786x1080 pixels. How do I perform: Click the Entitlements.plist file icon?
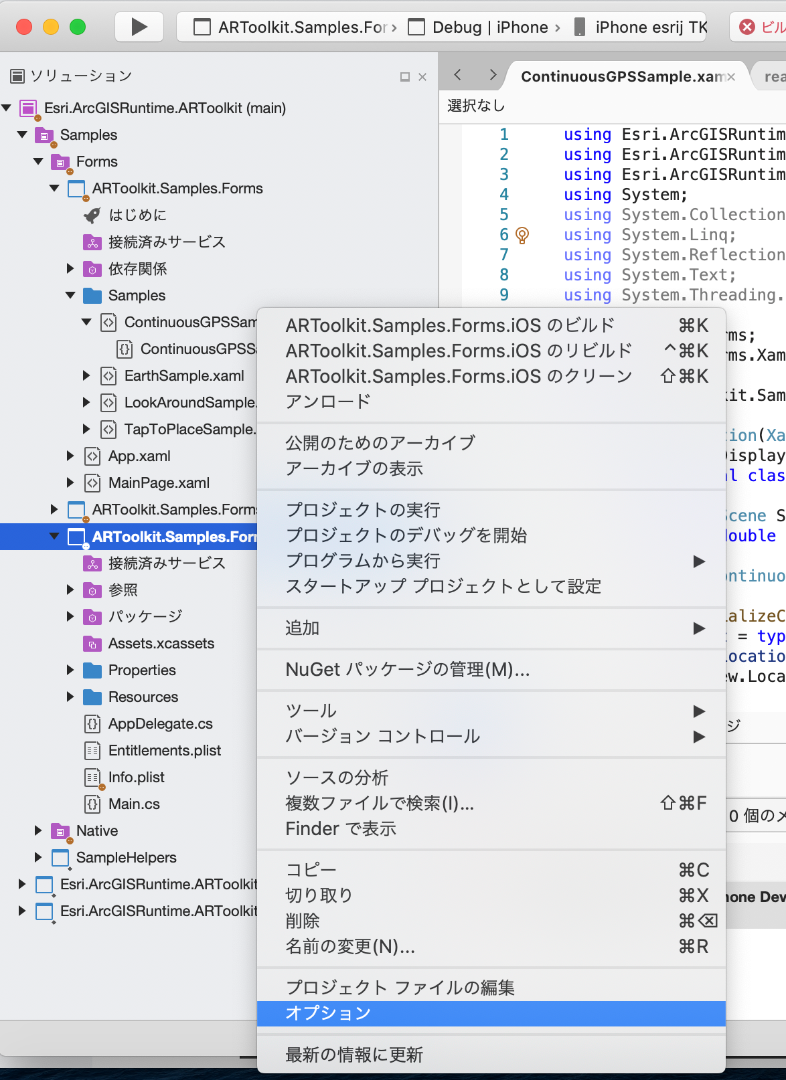point(92,751)
